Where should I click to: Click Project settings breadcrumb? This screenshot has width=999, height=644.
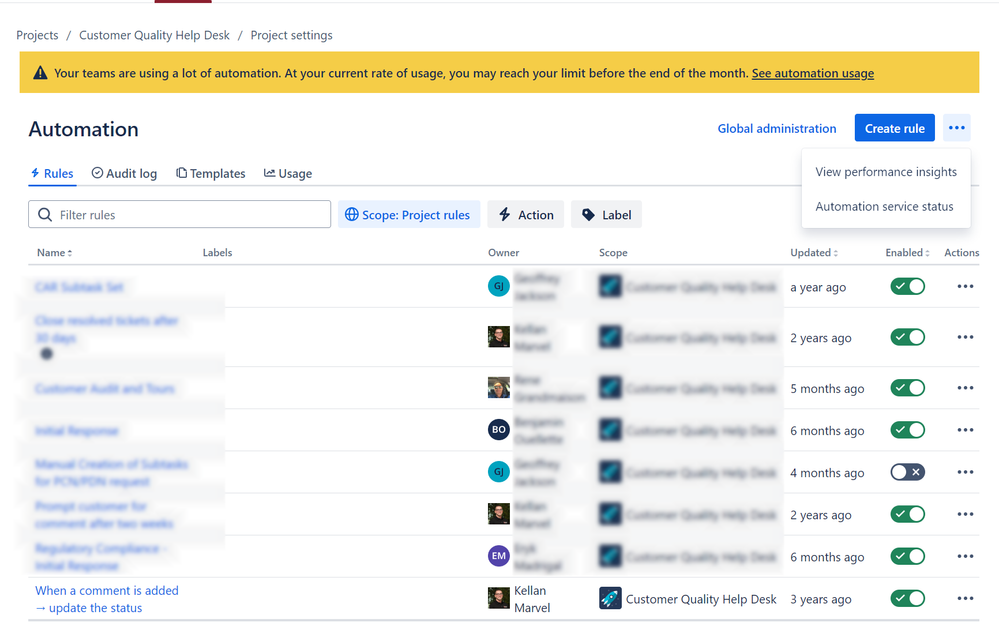click(291, 35)
